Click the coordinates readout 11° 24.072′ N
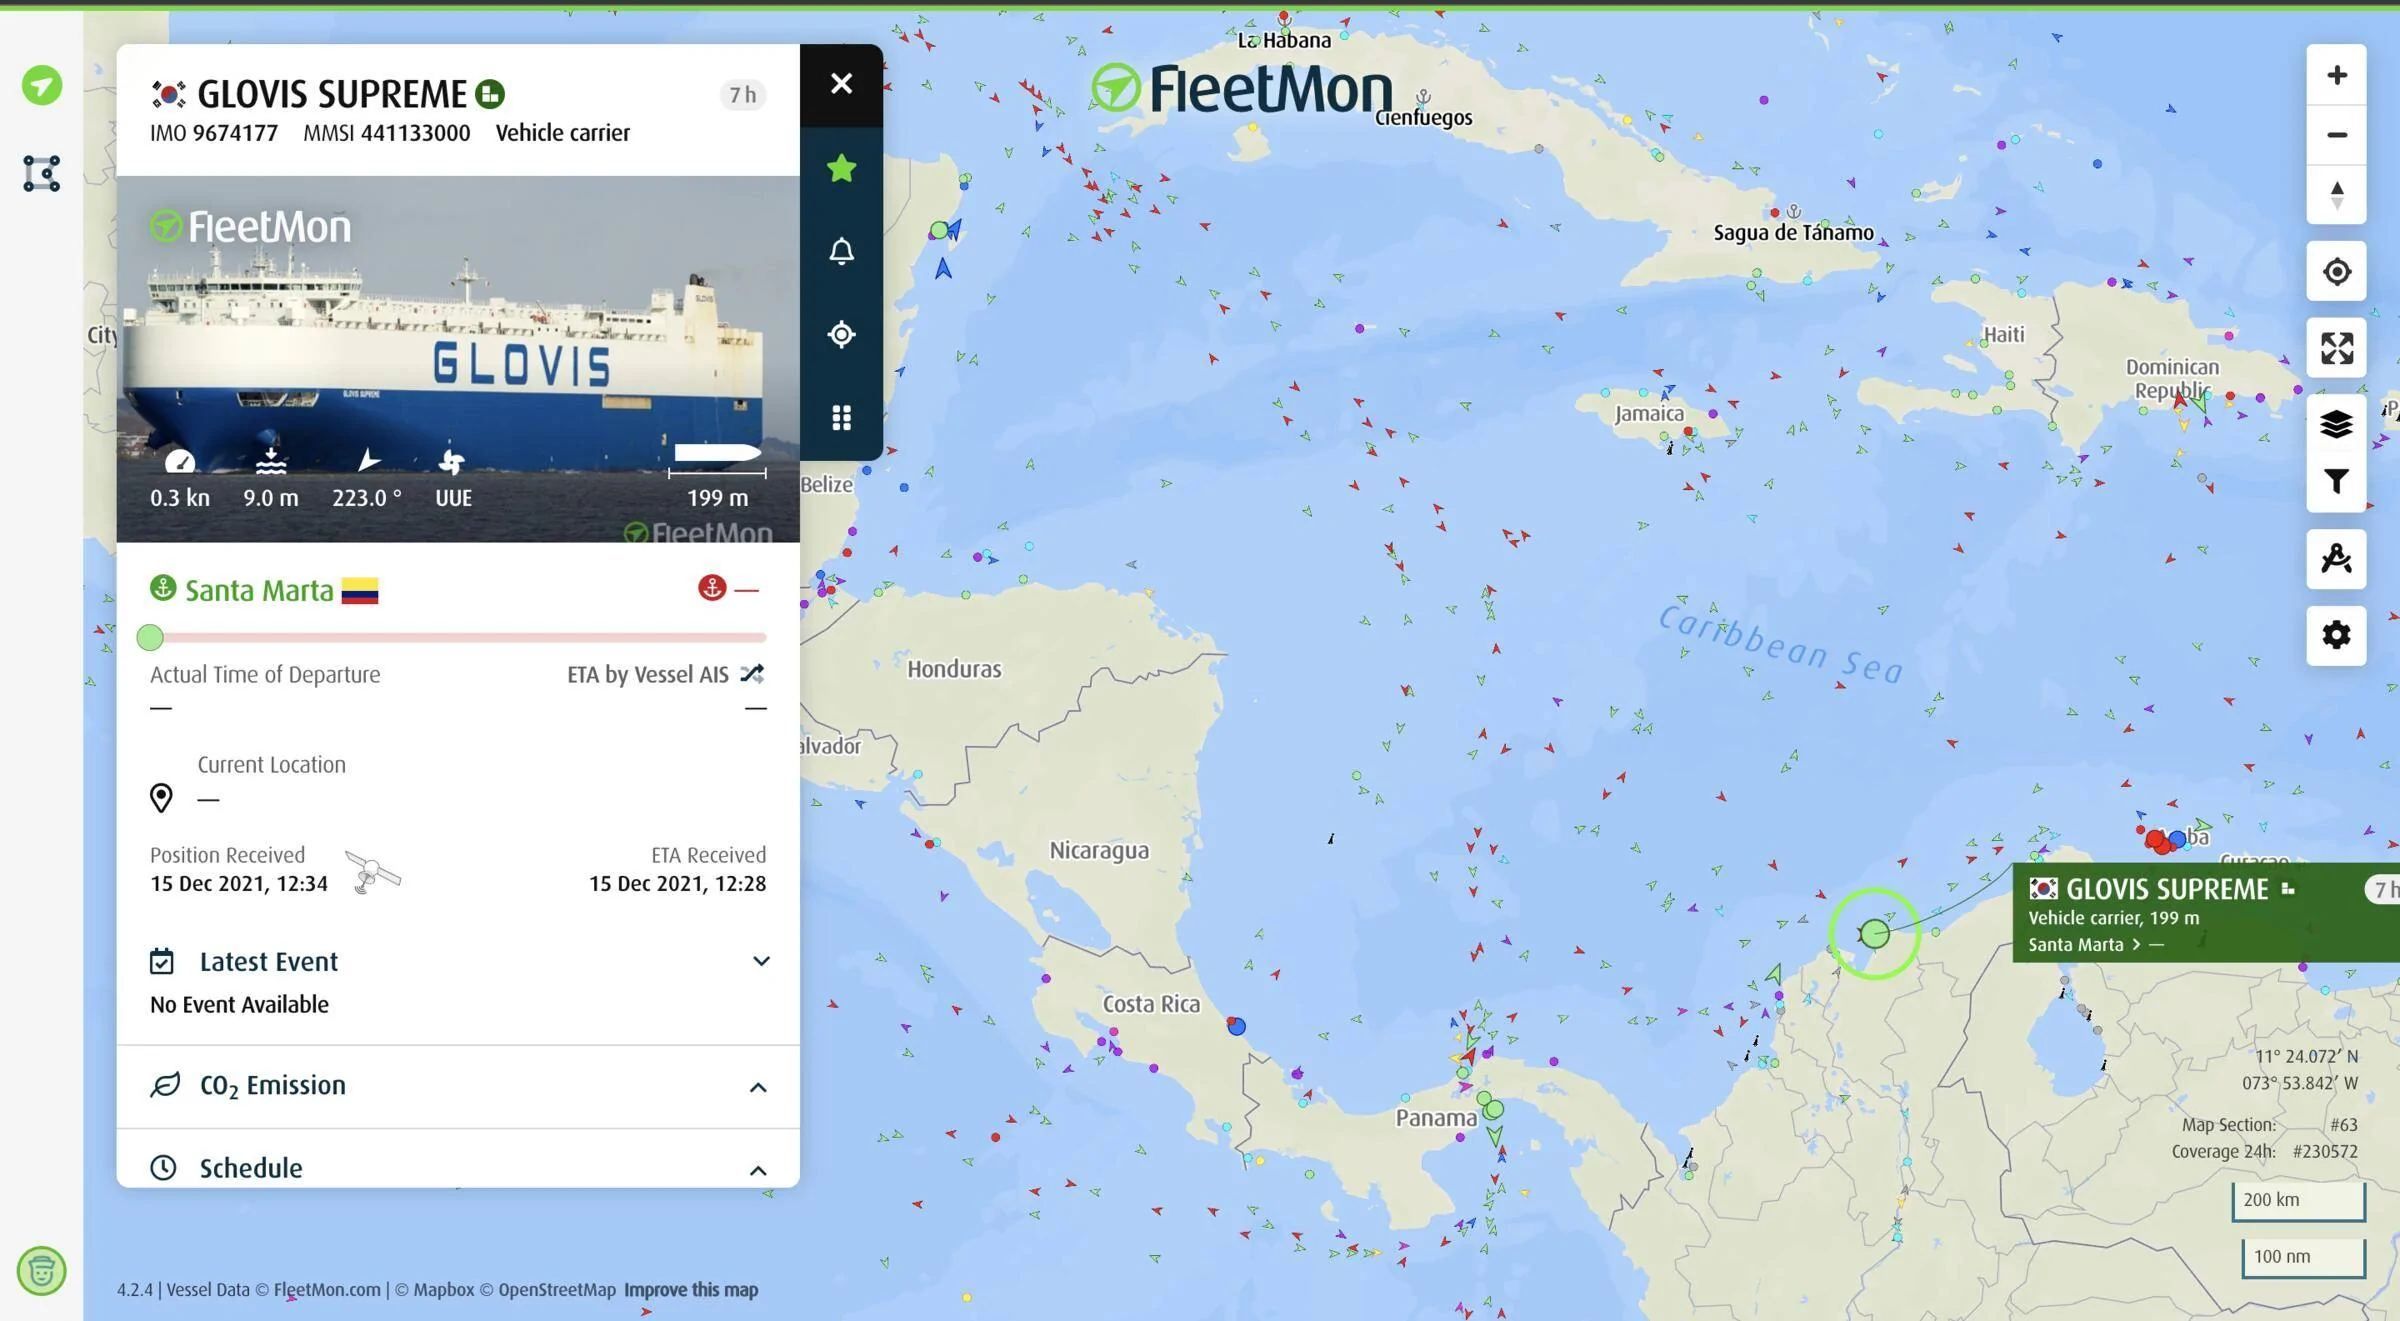 pyautogui.click(x=2306, y=1057)
